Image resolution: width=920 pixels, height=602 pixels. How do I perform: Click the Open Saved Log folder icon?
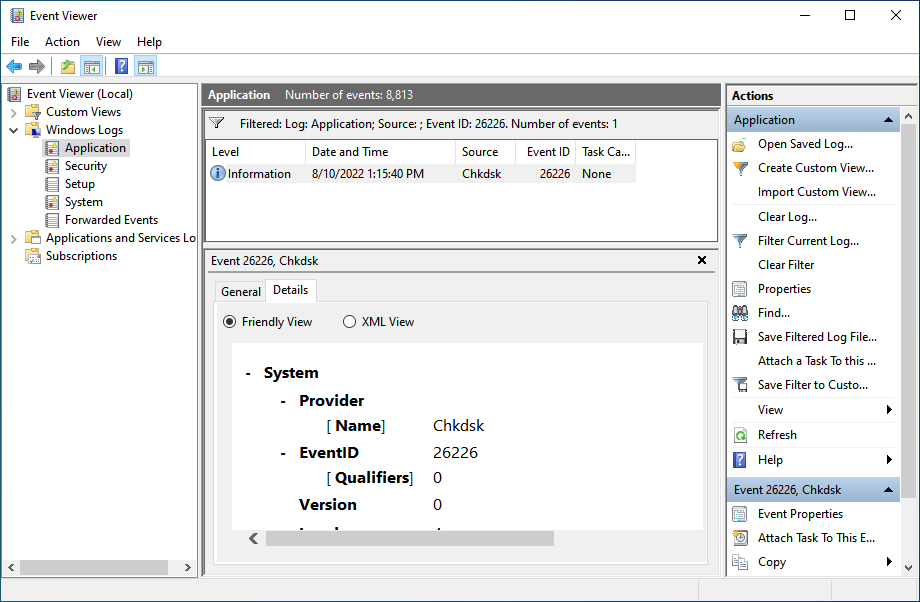coord(740,144)
